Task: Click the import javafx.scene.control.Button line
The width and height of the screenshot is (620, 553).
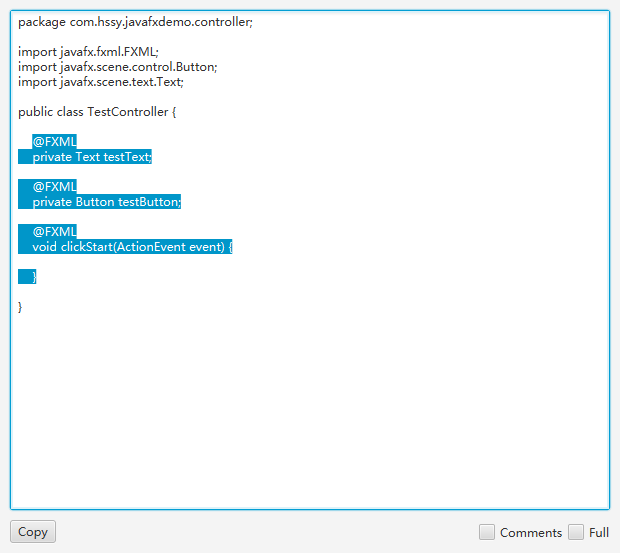Action: point(118,67)
